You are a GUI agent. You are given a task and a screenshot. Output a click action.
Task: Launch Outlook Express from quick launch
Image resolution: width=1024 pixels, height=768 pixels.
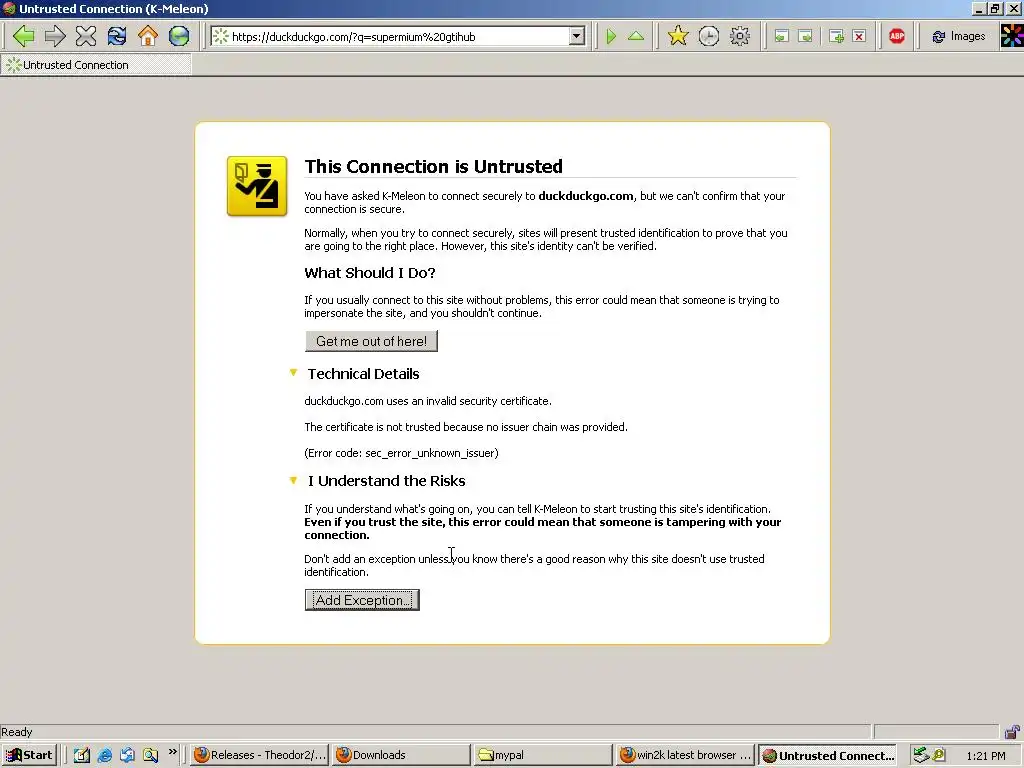click(127, 755)
